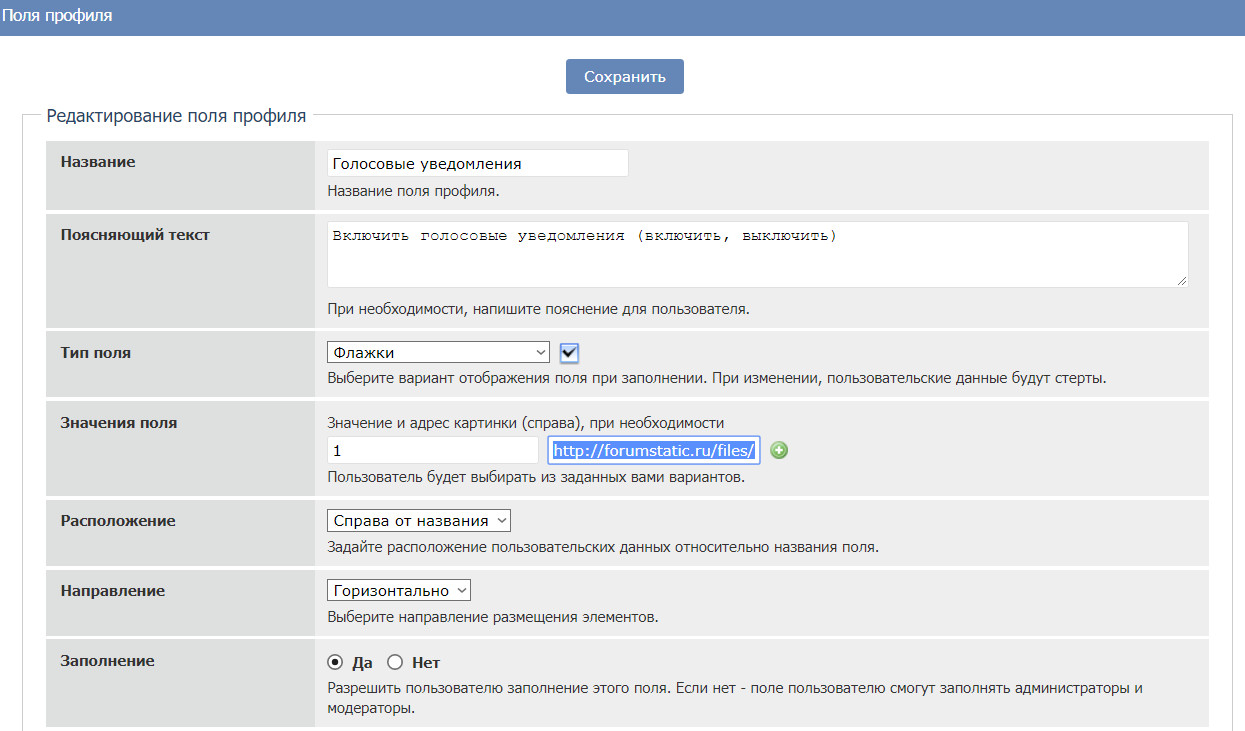Open the Тип поля dropdown showing Флажки
The image size is (1245, 731).
(439, 352)
